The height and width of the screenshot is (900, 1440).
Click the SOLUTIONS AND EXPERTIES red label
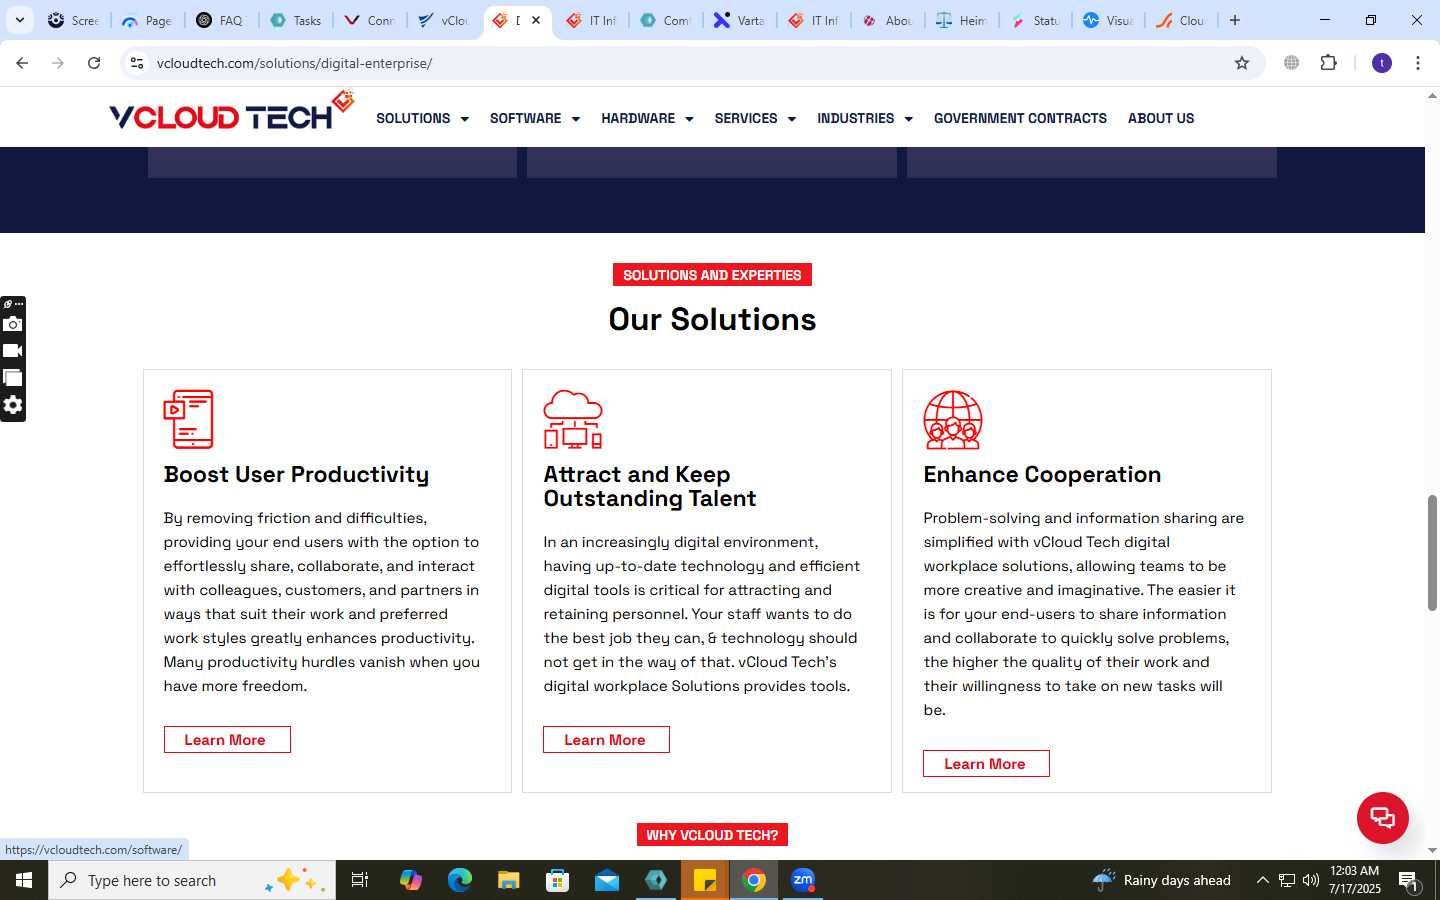coord(712,275)
